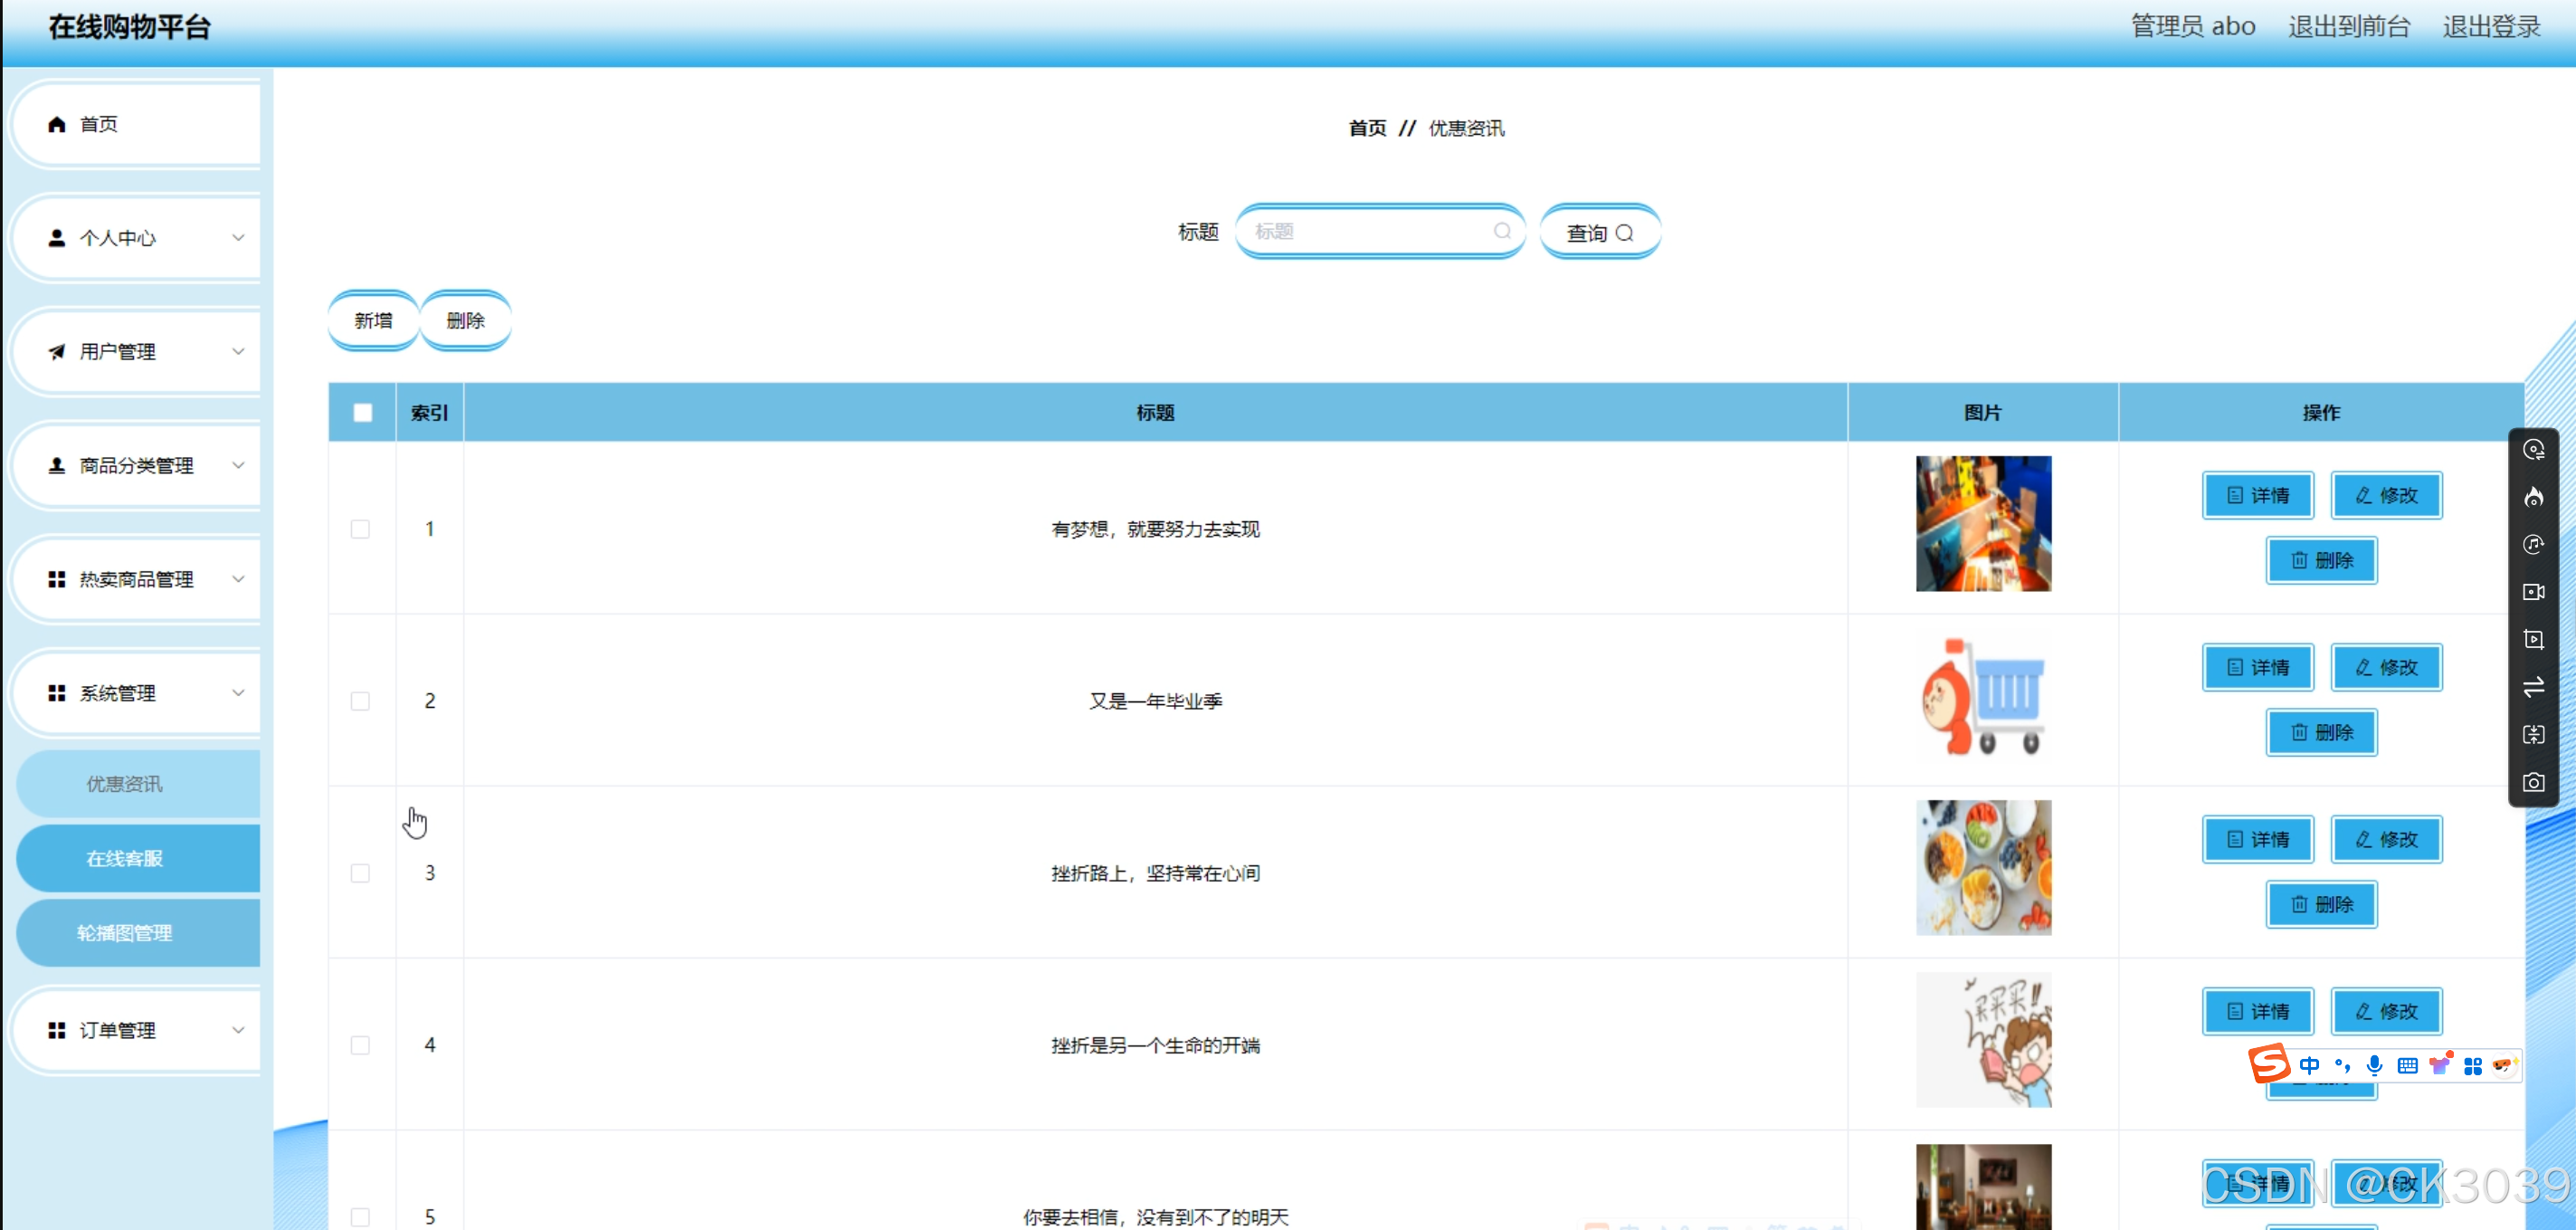Check the checkbox for row 3
The height and width of the screenshot is (1230, 2576).
point(360,873)
